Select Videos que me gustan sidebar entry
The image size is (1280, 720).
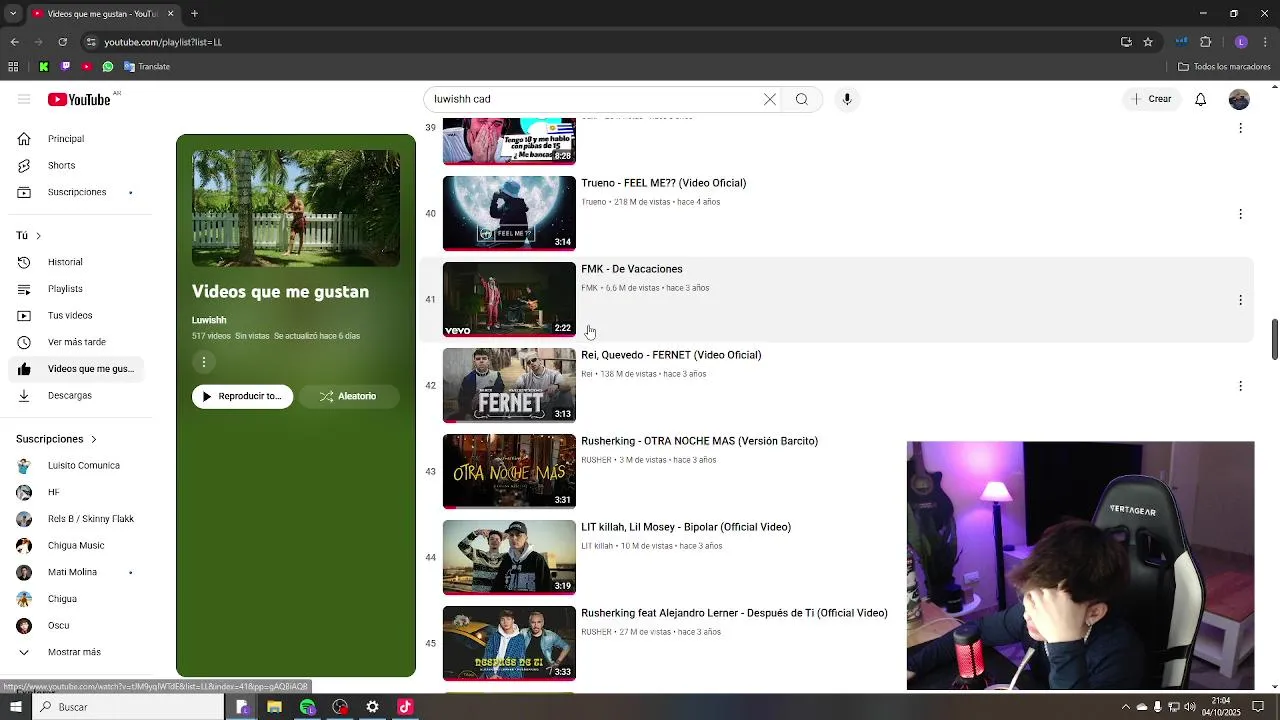[x=76, y=369]
